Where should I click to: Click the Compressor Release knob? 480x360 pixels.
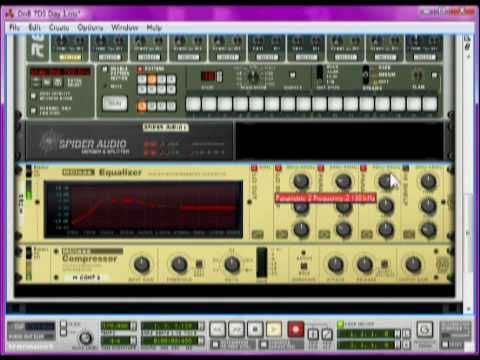coord(365,265)
